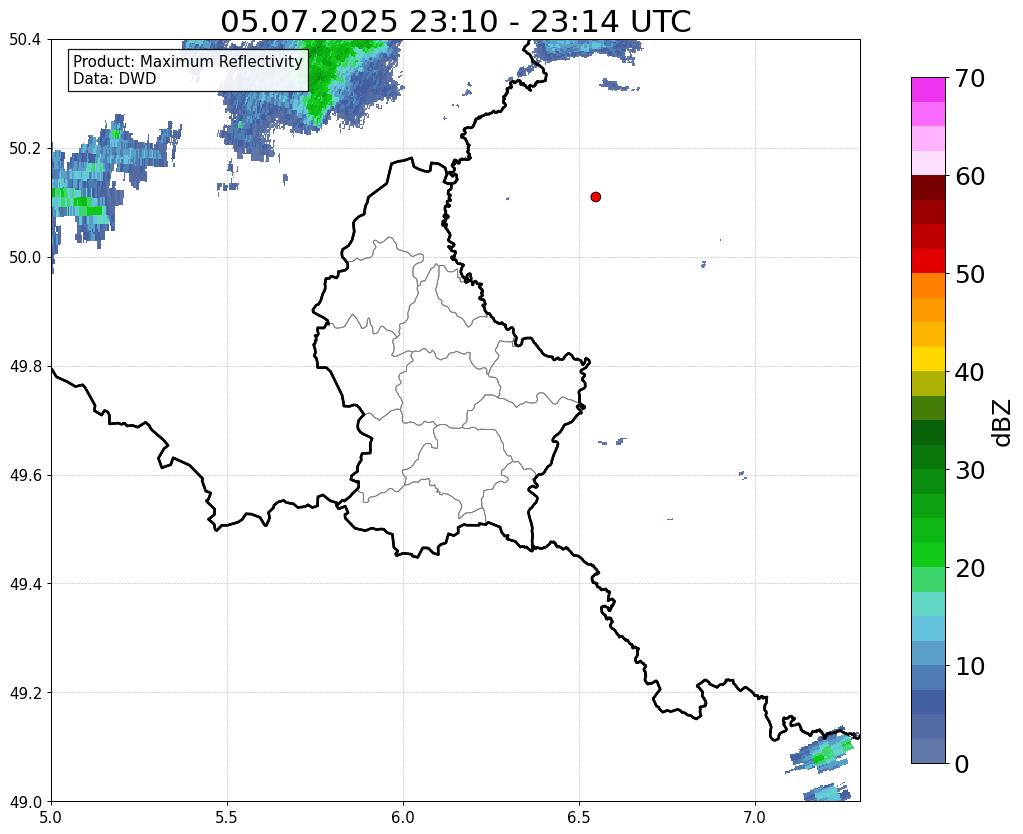Click the longitude axis label 5.0

pos(51,818)
